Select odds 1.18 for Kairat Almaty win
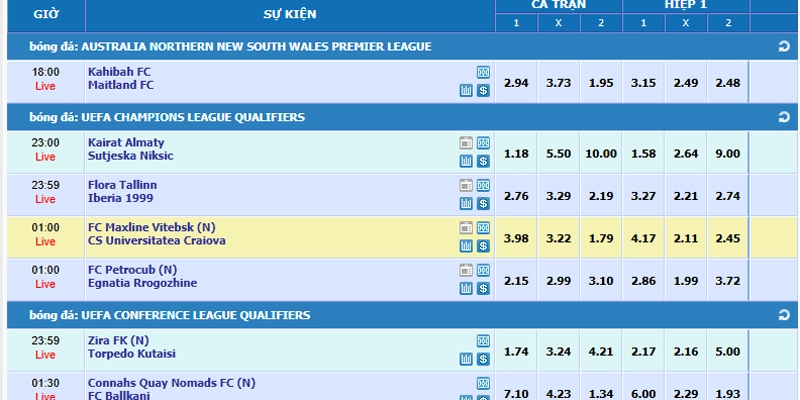The width and height of the screenshot is (800, 400). (x=516, y=154)
